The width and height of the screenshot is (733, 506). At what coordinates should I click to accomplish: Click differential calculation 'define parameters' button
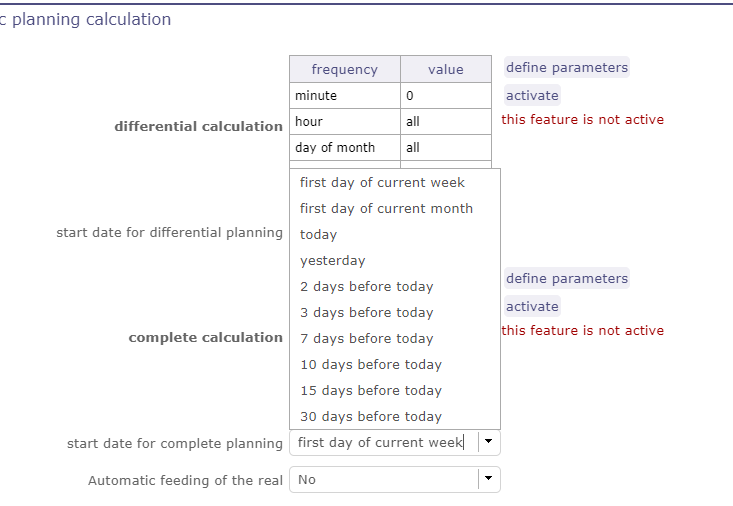tap(567, 68)
